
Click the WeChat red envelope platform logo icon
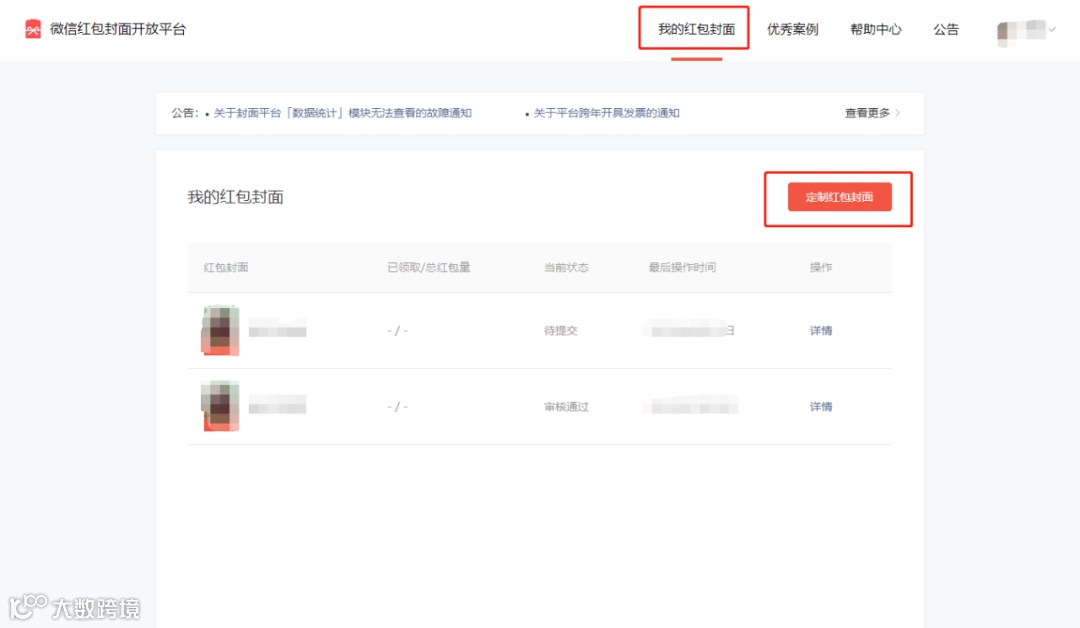point(32,29)
